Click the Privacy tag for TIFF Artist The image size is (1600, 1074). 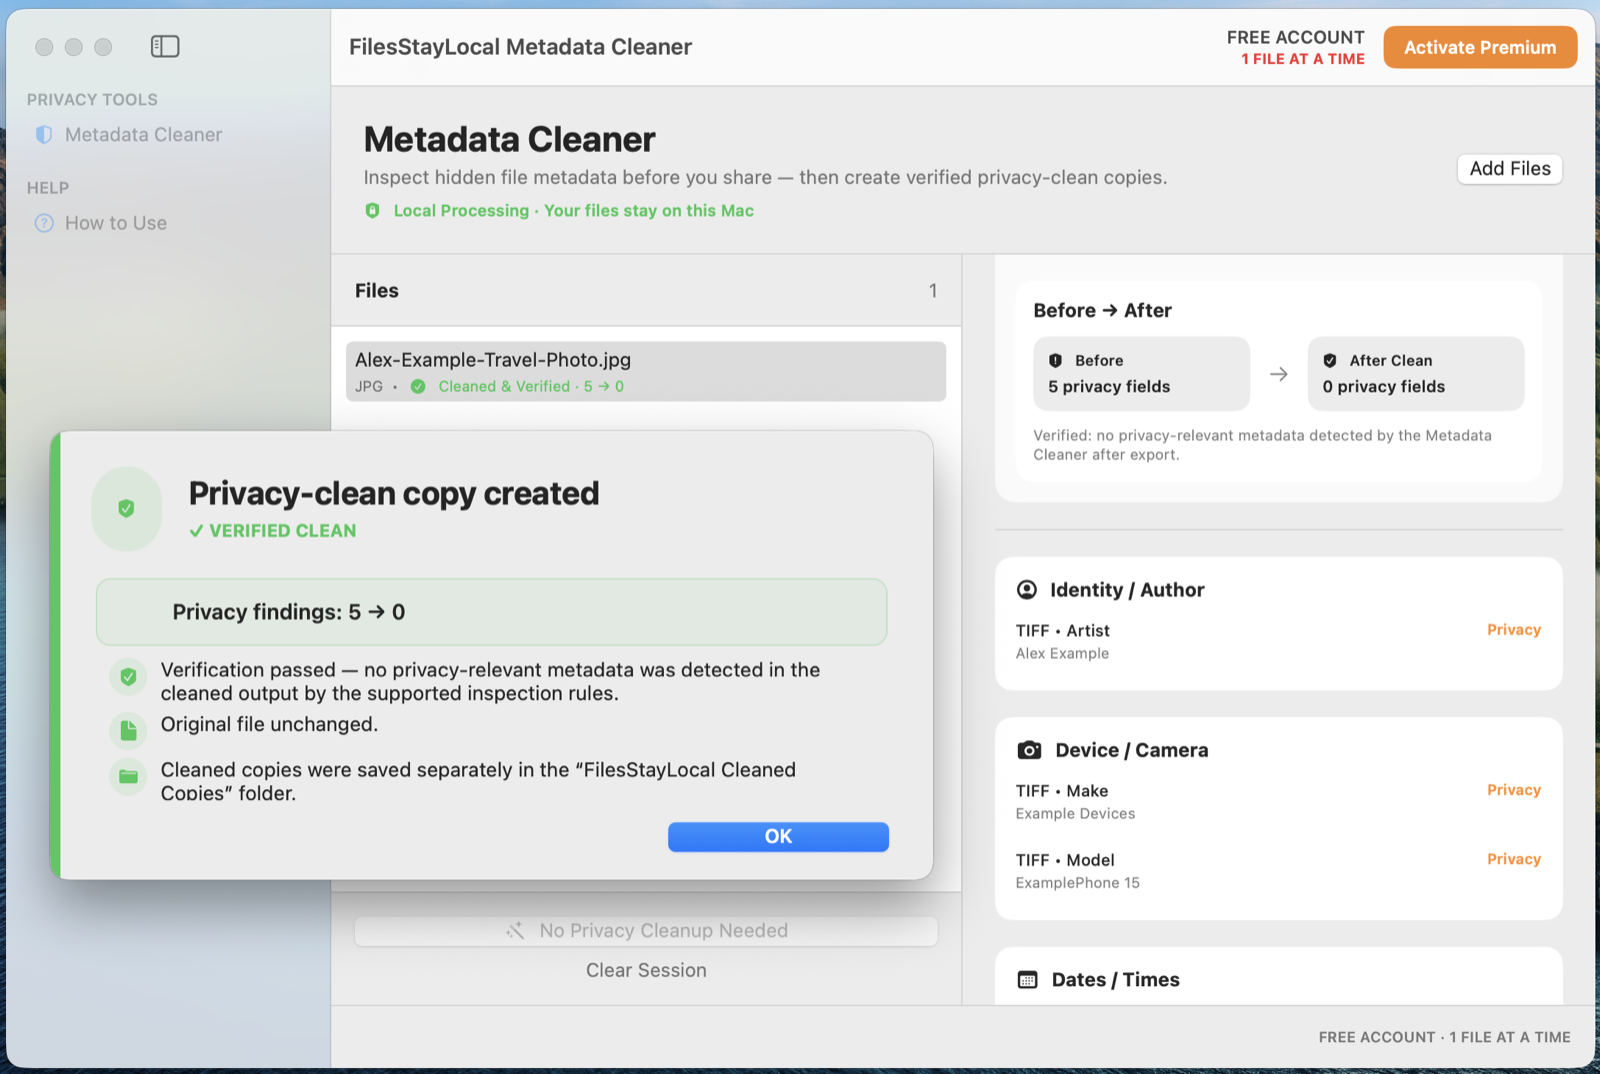[1514, 630]
